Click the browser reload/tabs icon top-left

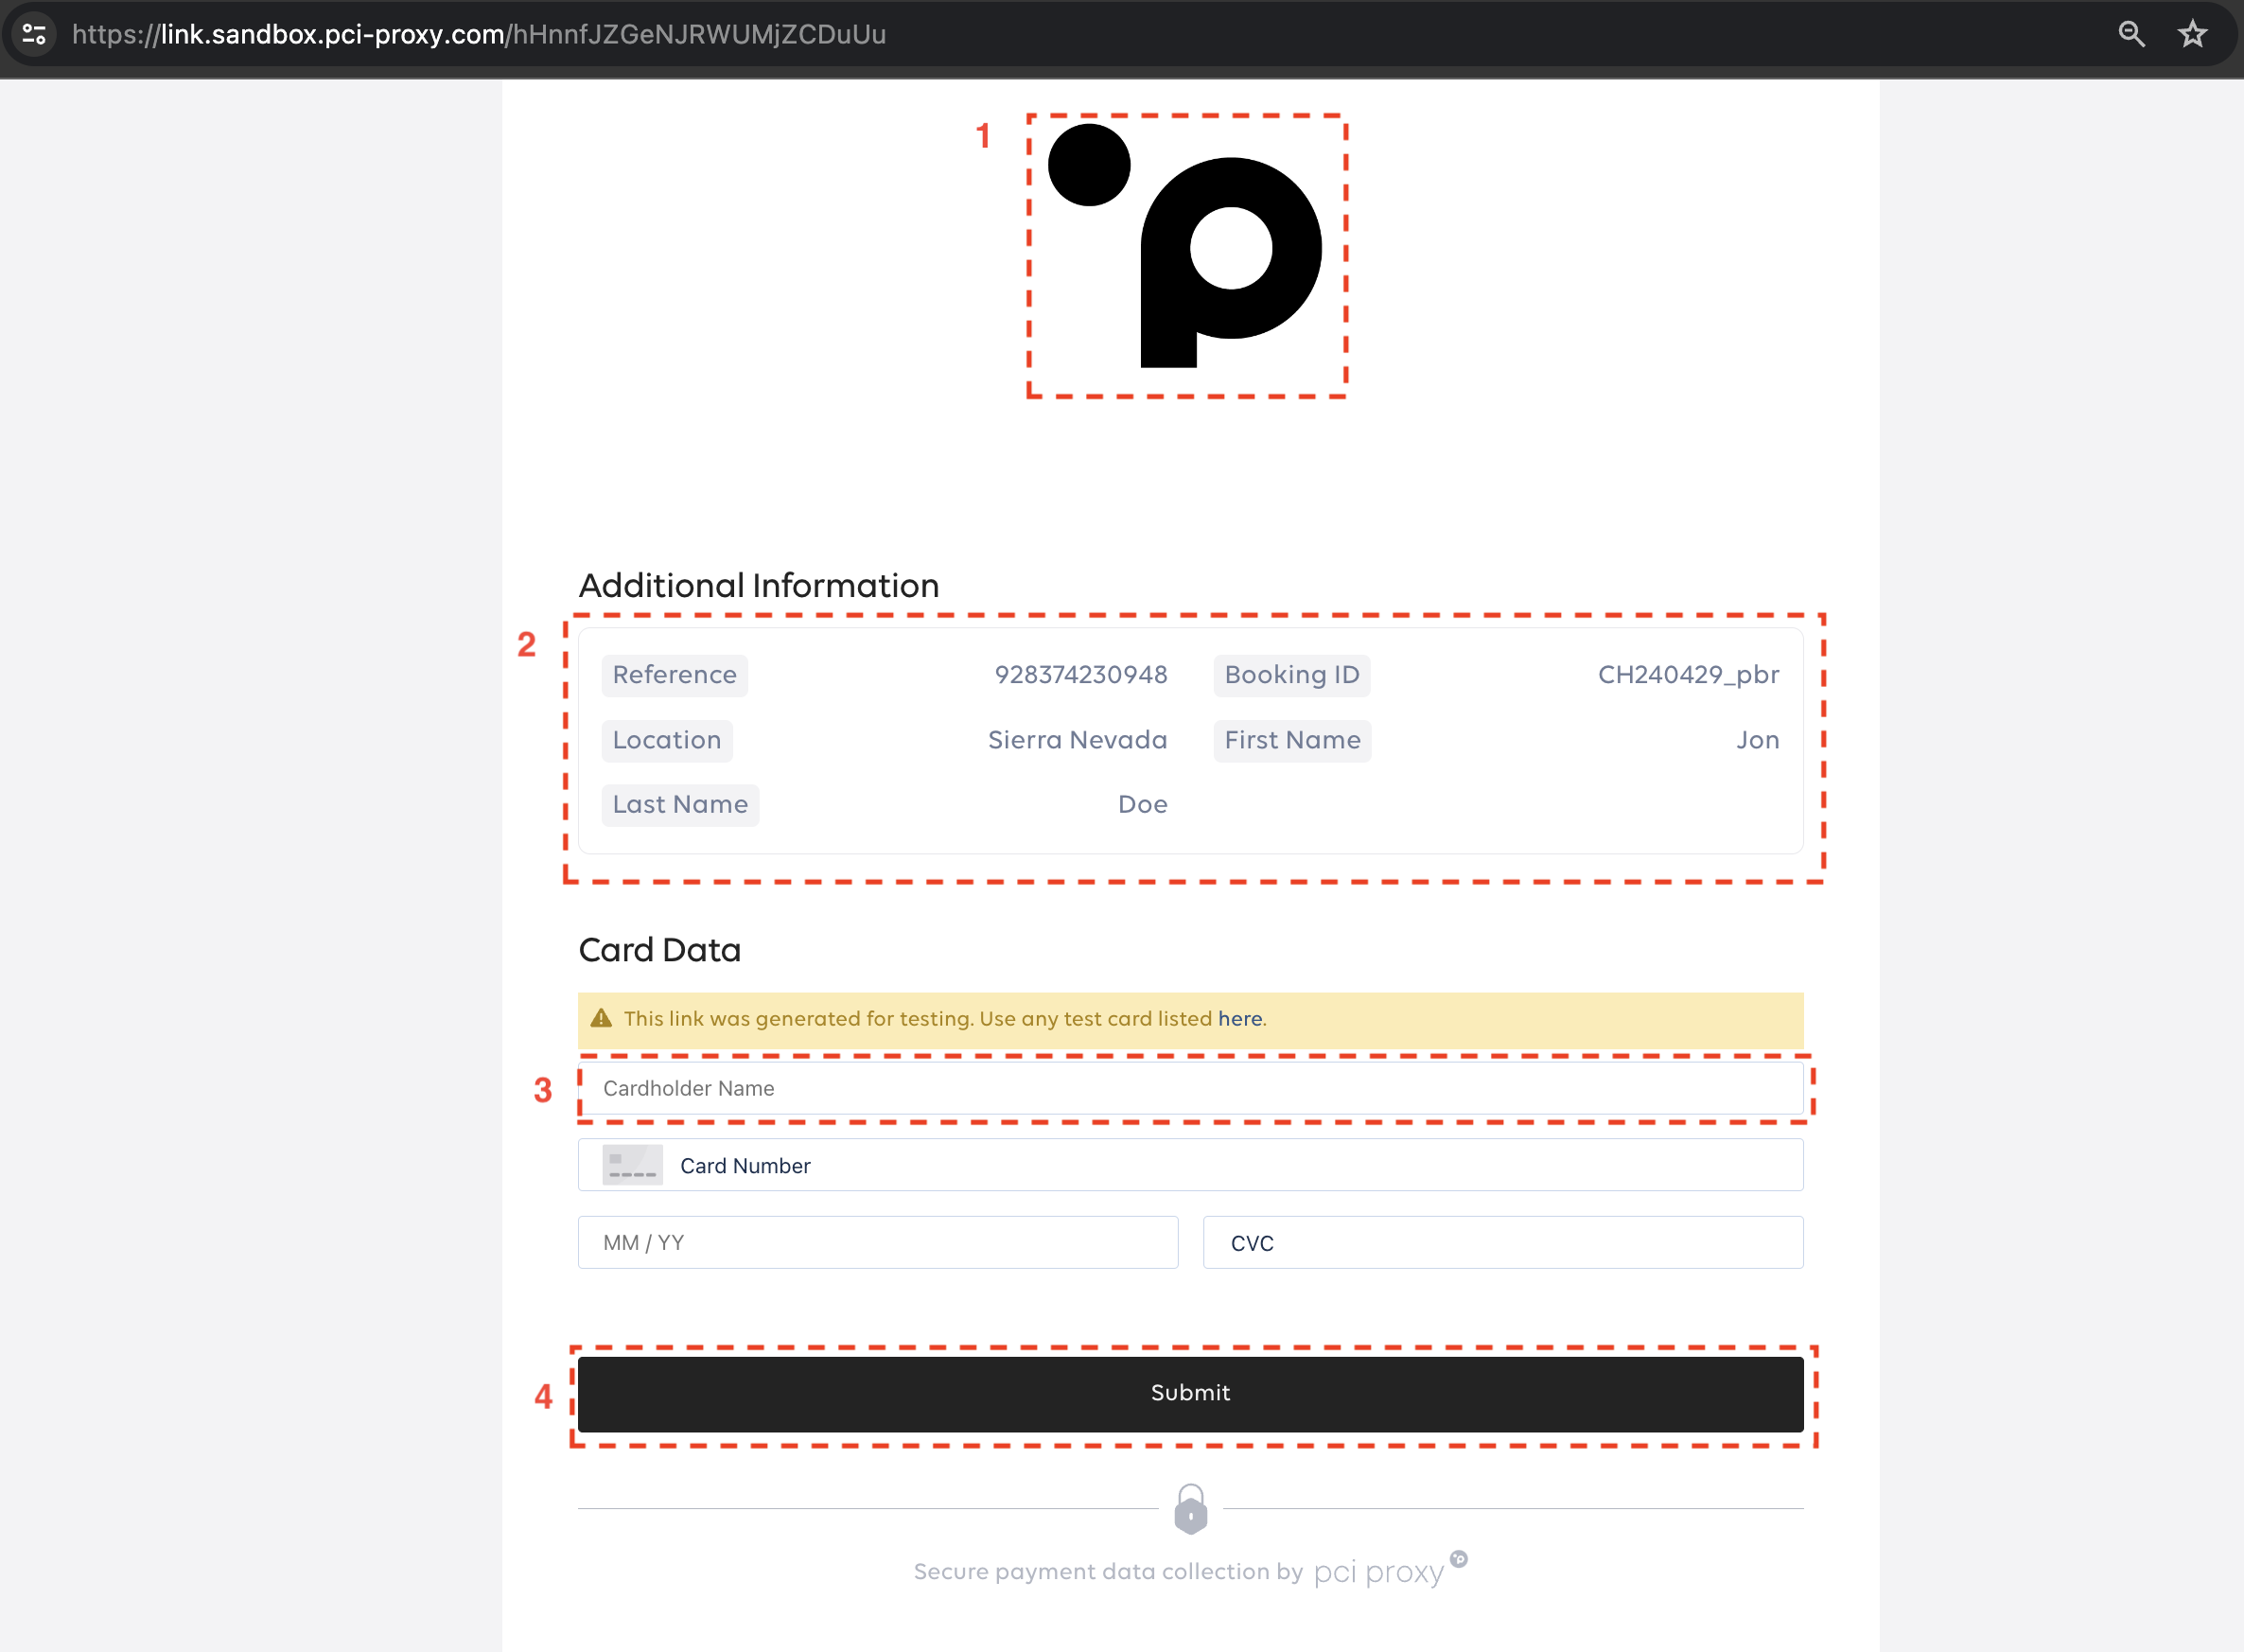point(35,35)
